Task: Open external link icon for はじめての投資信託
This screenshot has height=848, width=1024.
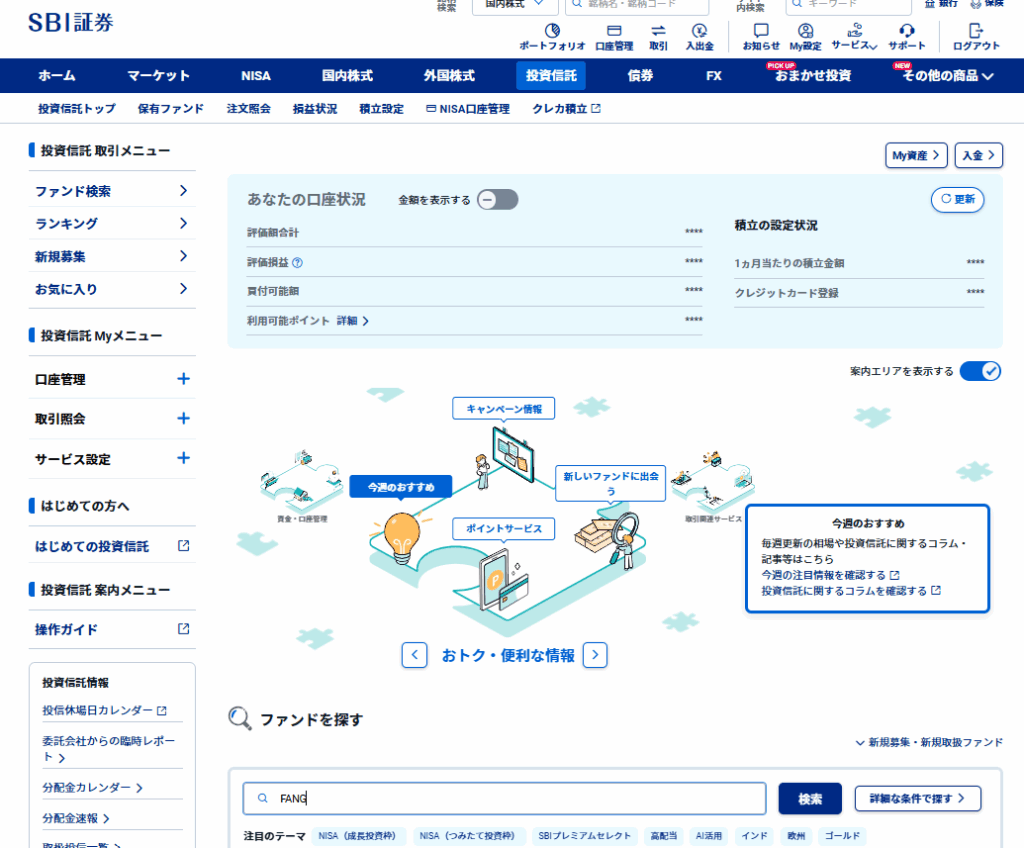Action: point(184,546)
